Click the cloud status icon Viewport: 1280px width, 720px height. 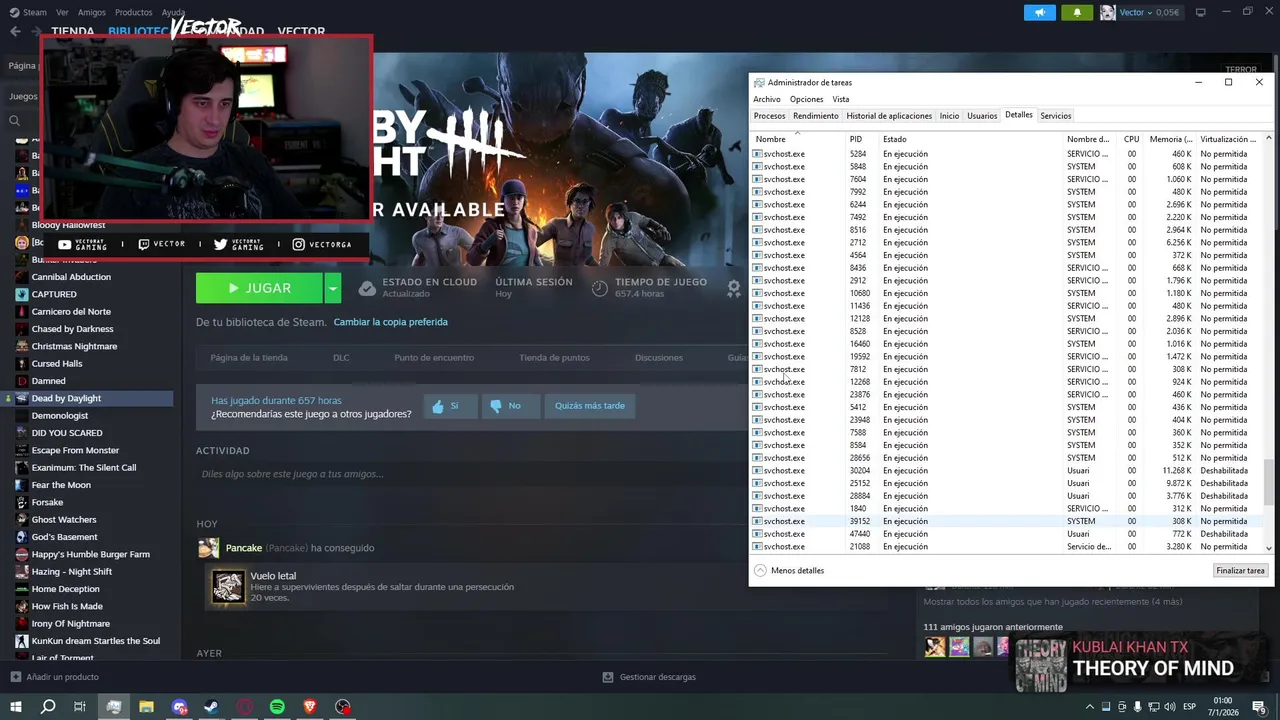(x=367, y=288)
